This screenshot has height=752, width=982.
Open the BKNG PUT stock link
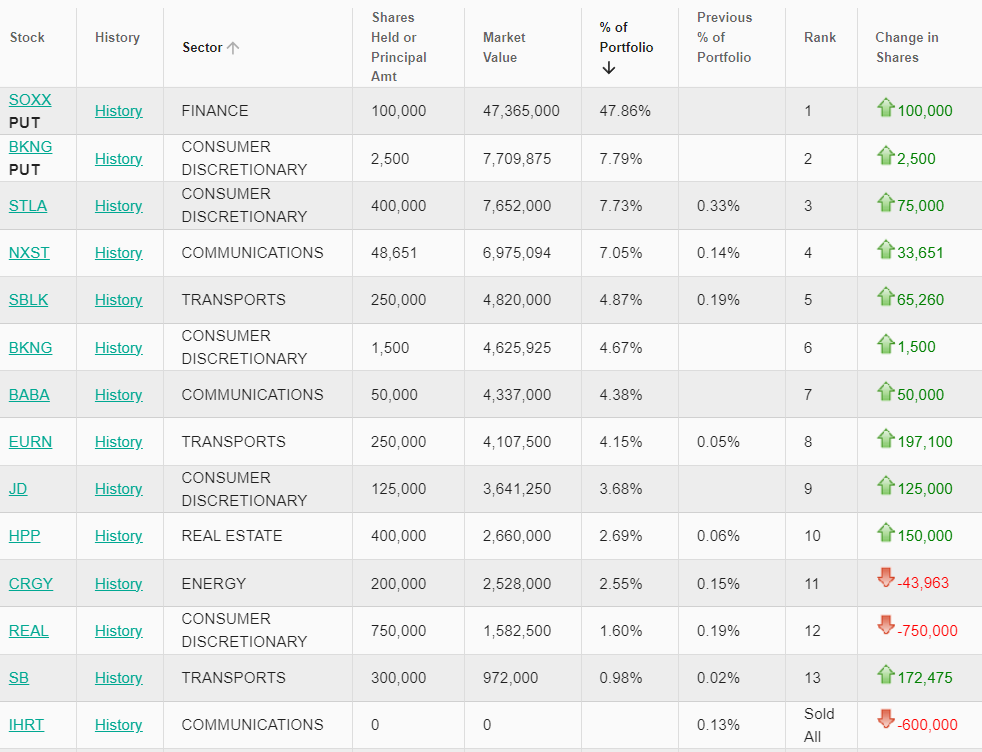click(x=30, y=147)
